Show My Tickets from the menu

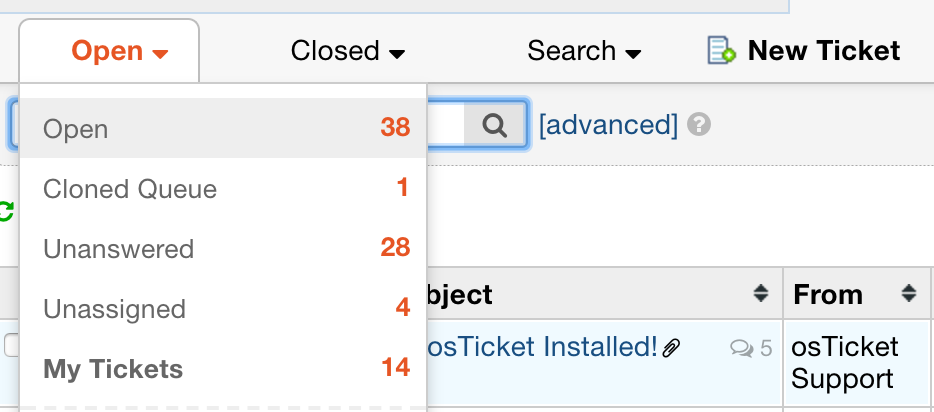point(113,369)
